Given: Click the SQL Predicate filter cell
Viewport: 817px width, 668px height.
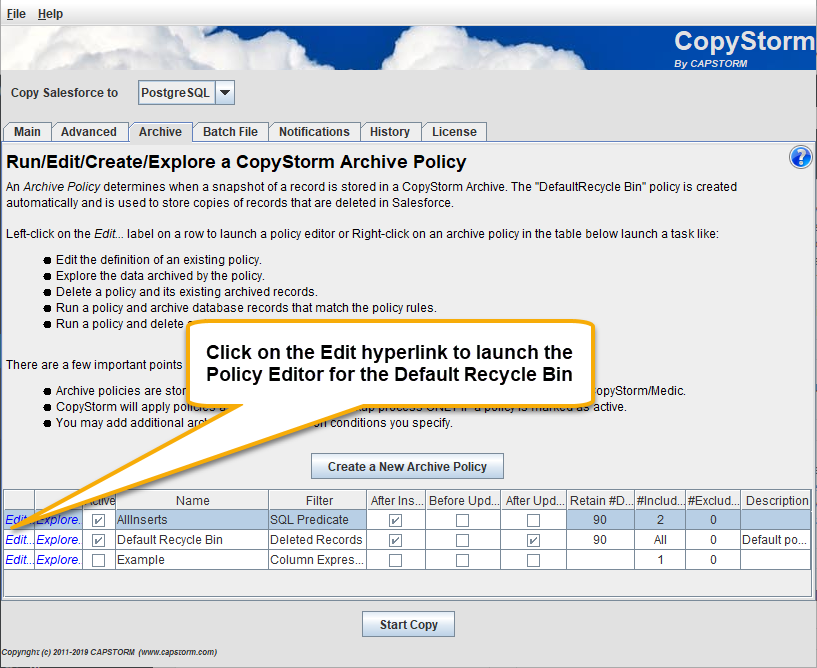Looking at the screenshot, I should point(317,520).
